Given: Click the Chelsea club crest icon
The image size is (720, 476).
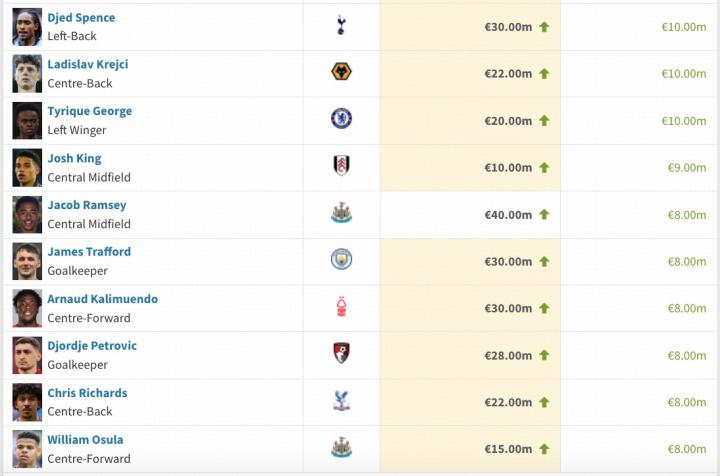Looking at the screenshot, I should pyautogui.click(x=341, y=119).
